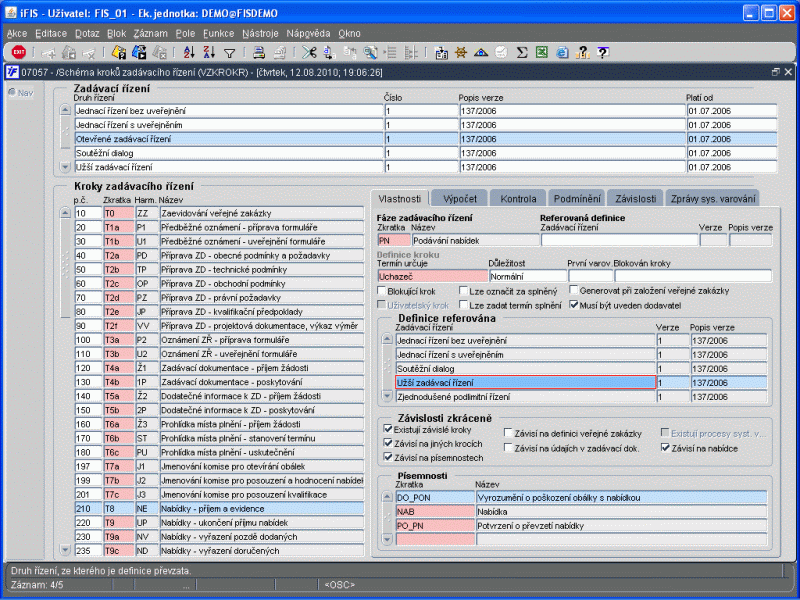The width and height of the screenshot is (800, 600).
Task: Switch to the 'Závislosti' tab
Action: tap(635, 198)
